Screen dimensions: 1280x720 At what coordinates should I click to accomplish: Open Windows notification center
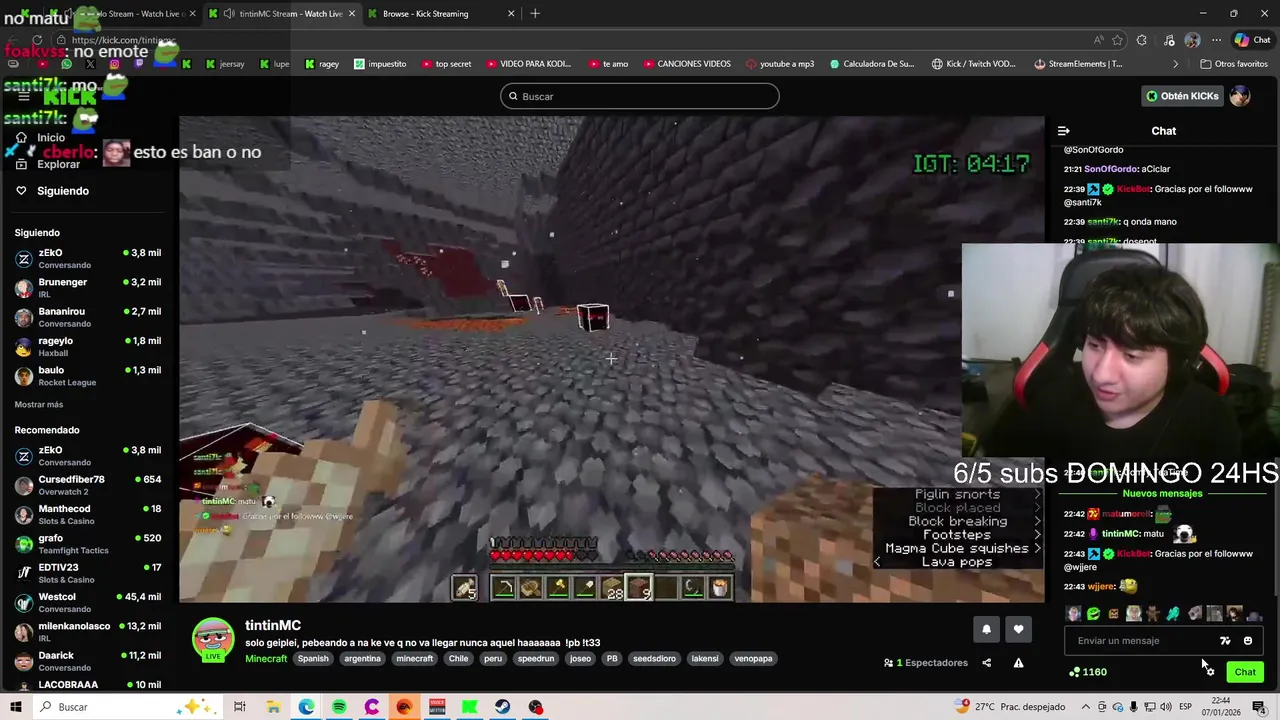(x=1258, y=707)
